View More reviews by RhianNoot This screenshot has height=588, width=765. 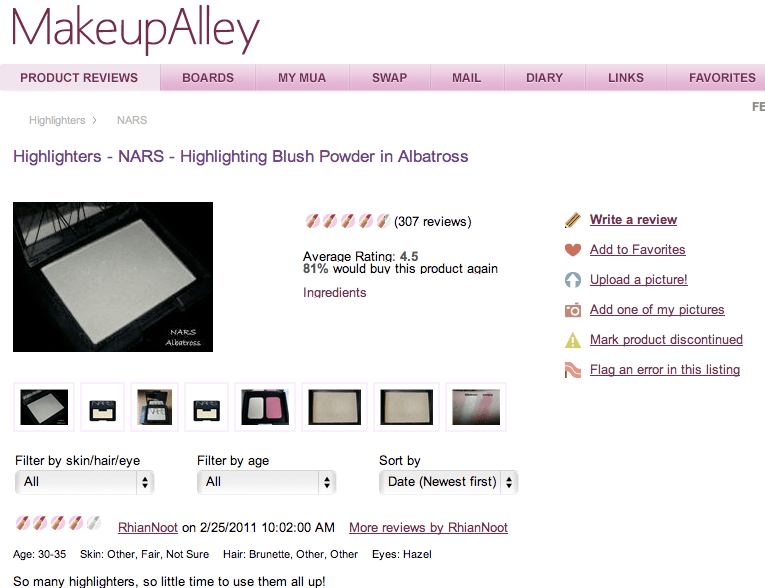428,527
